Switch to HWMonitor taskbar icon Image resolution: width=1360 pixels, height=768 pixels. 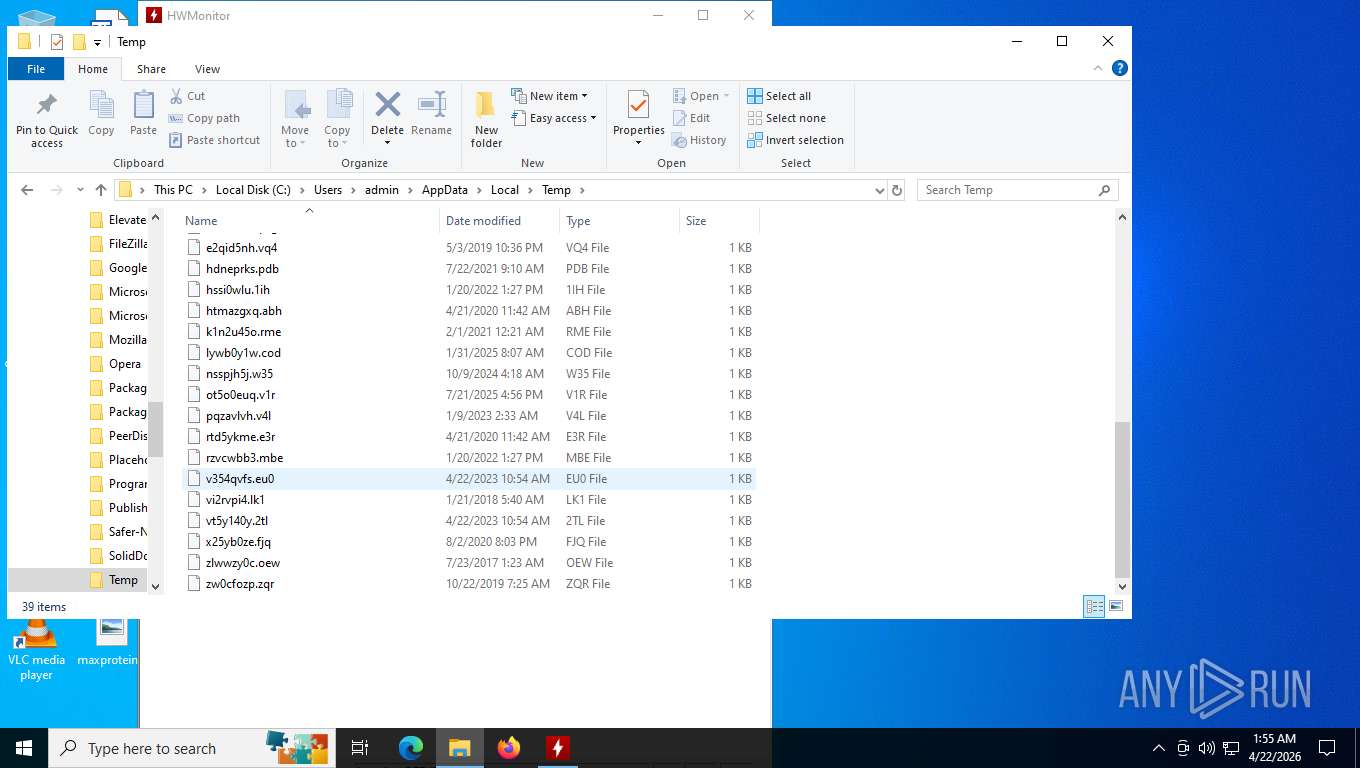(558, 748)
